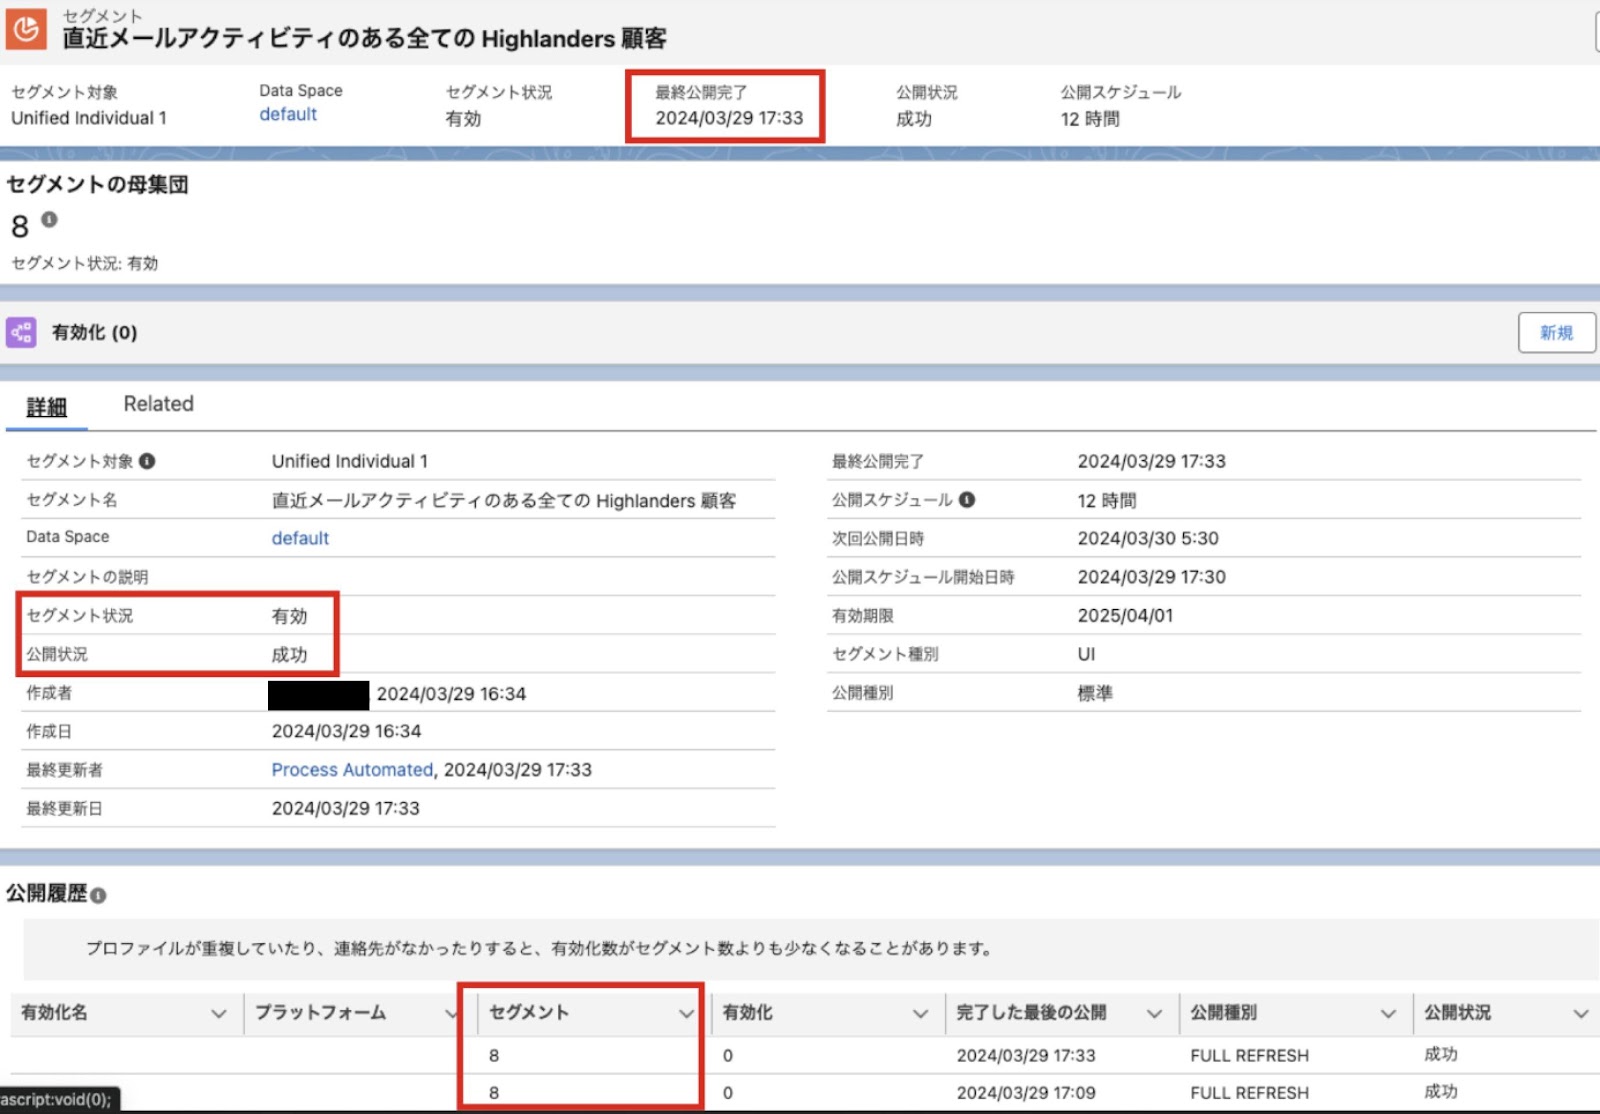Click the info icon beside 公開履歴 heading

point(98,895)
